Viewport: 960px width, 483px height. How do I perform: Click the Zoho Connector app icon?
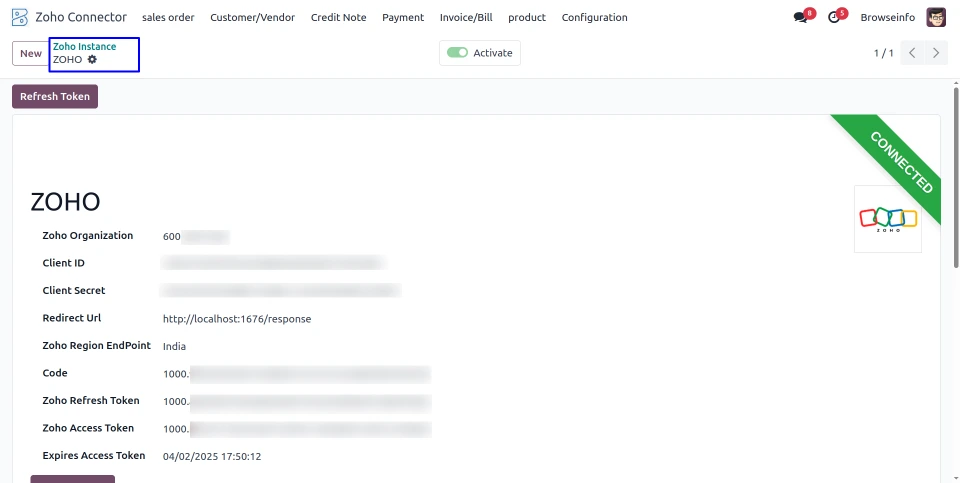pyautogui.click(x=19, y=17)
